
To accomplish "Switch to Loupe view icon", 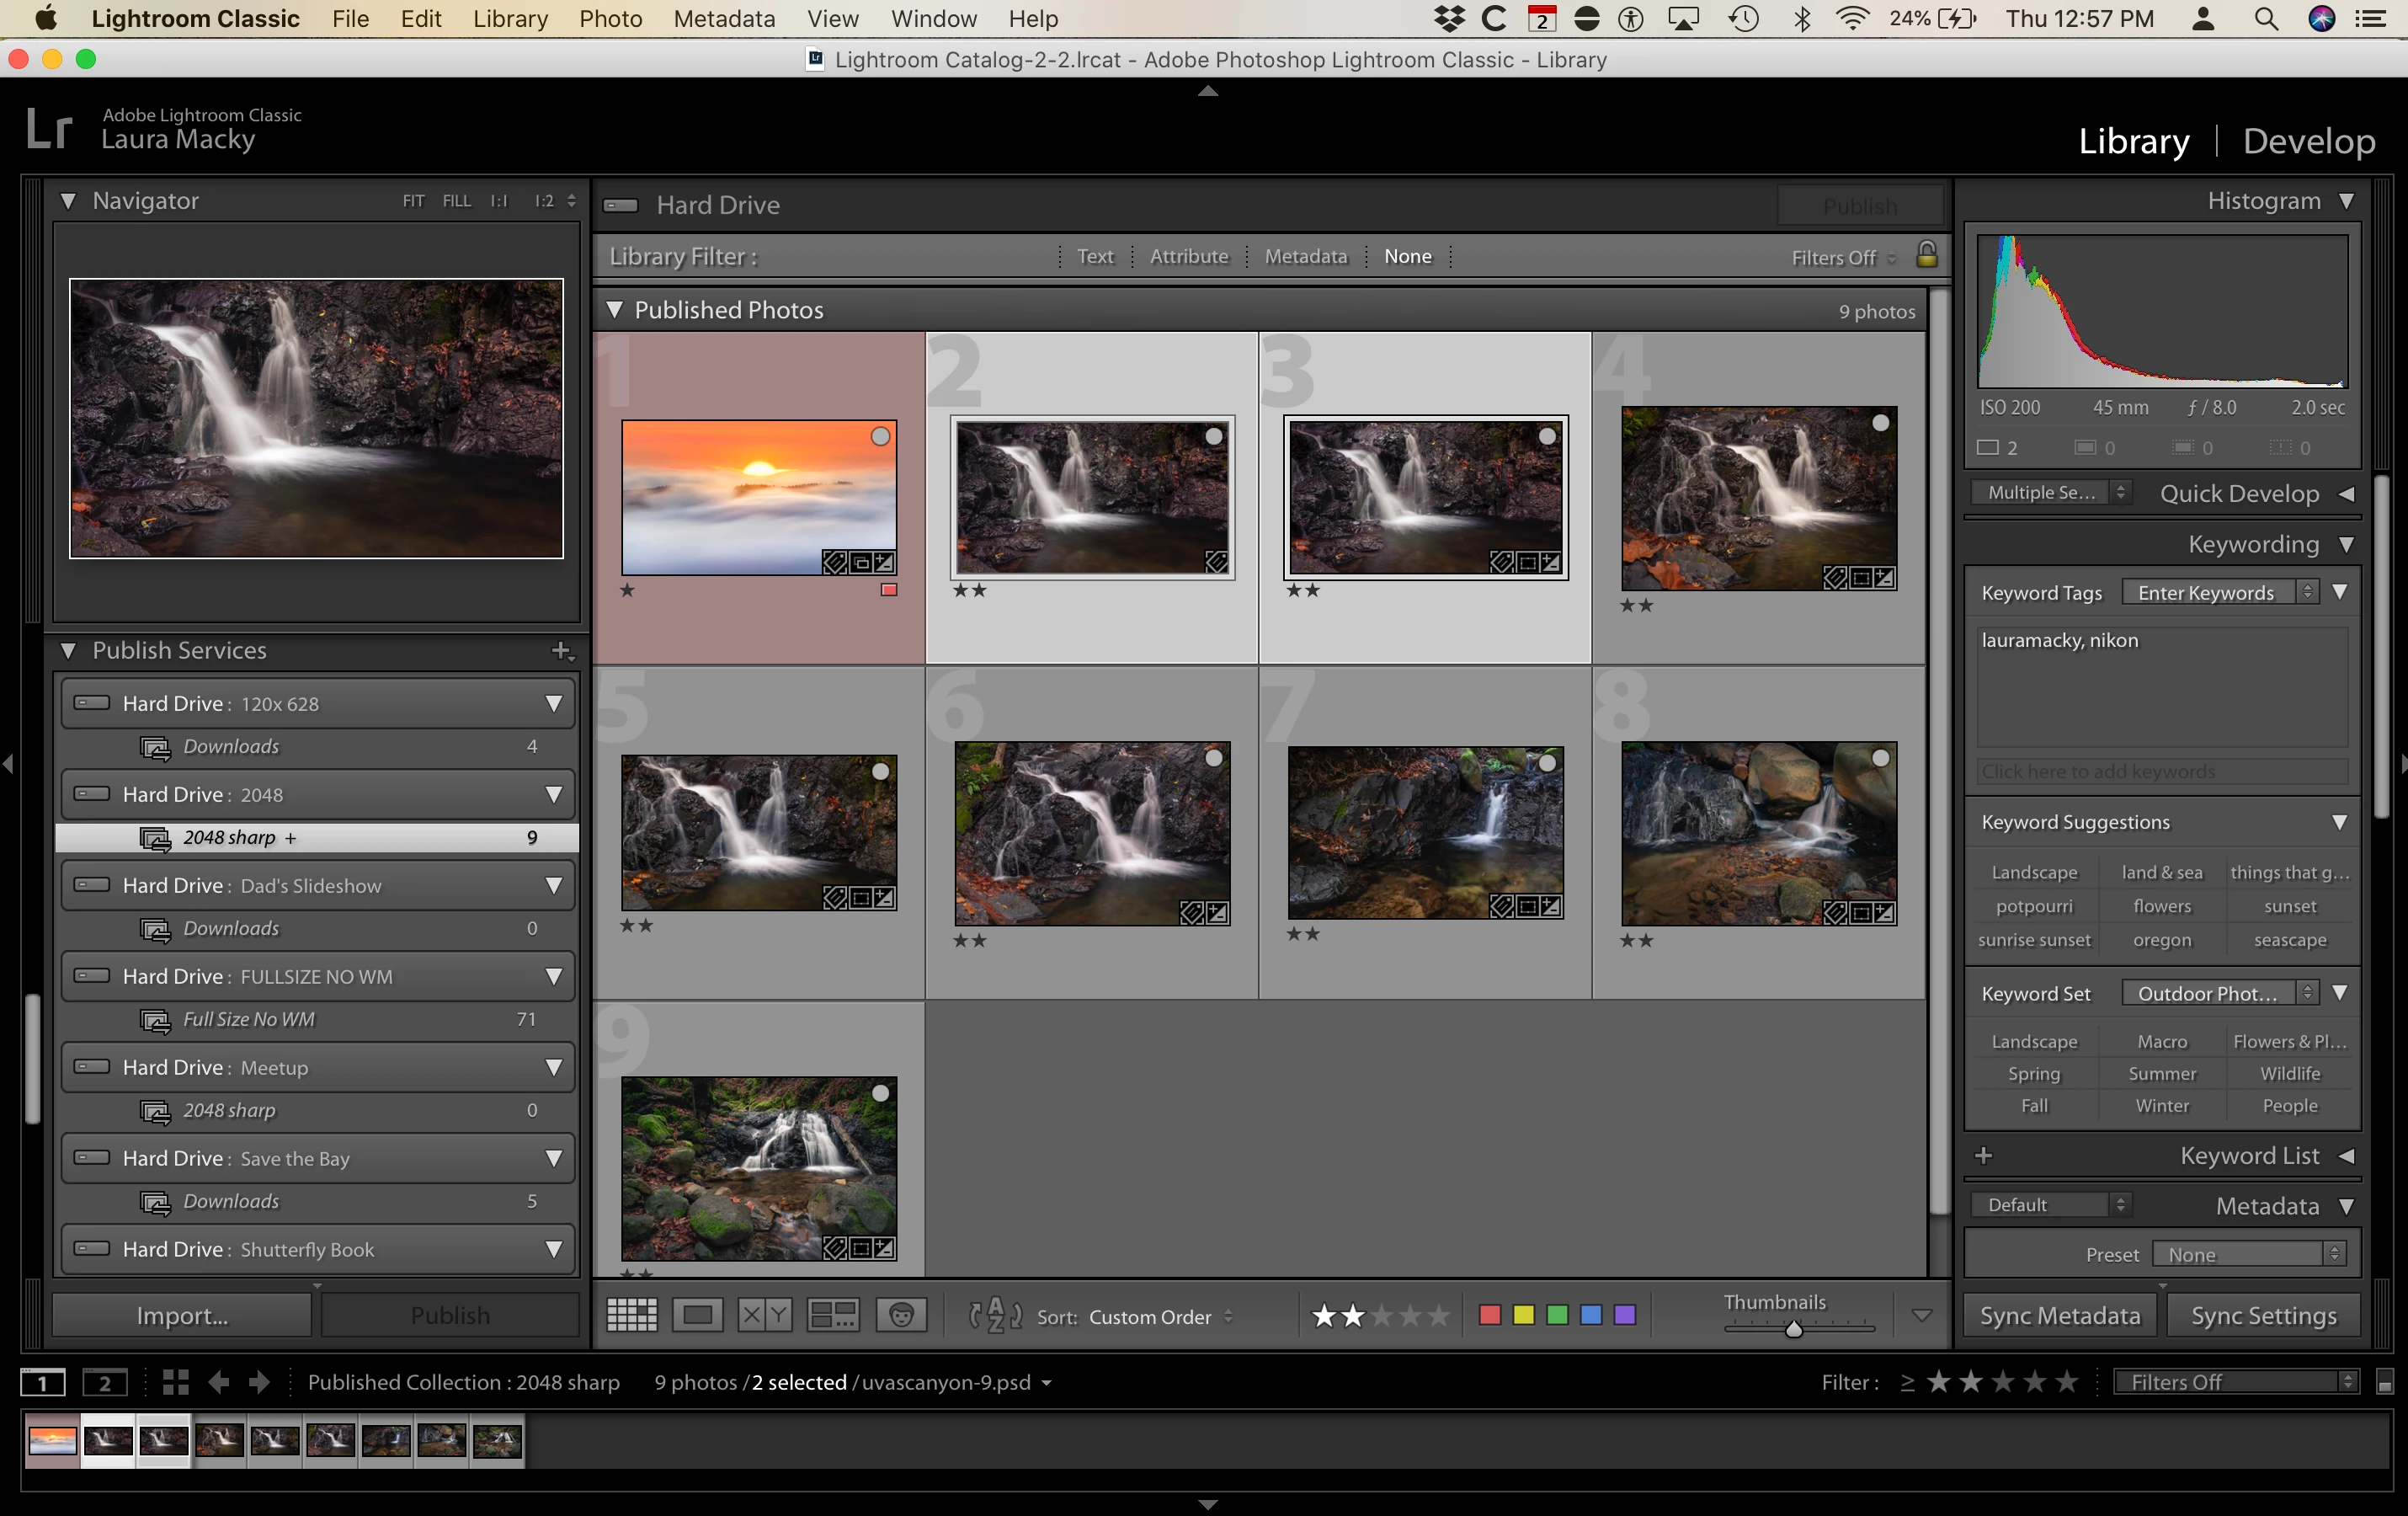I will pyautogui.click(x=697, y=1315).
